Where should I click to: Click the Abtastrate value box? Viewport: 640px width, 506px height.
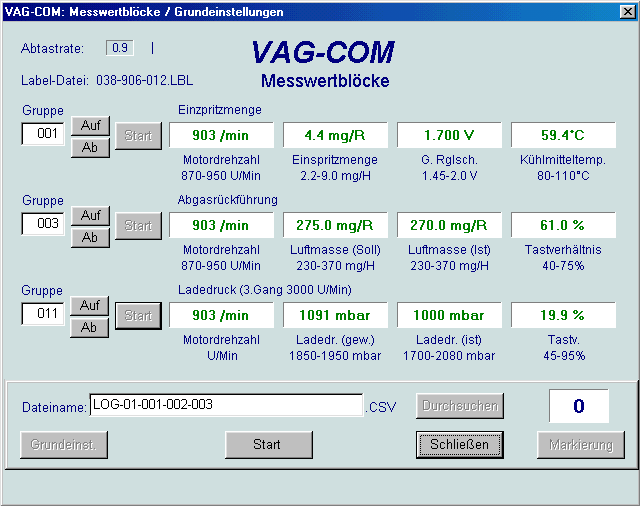pyautogui.click(x=121, y=48)
